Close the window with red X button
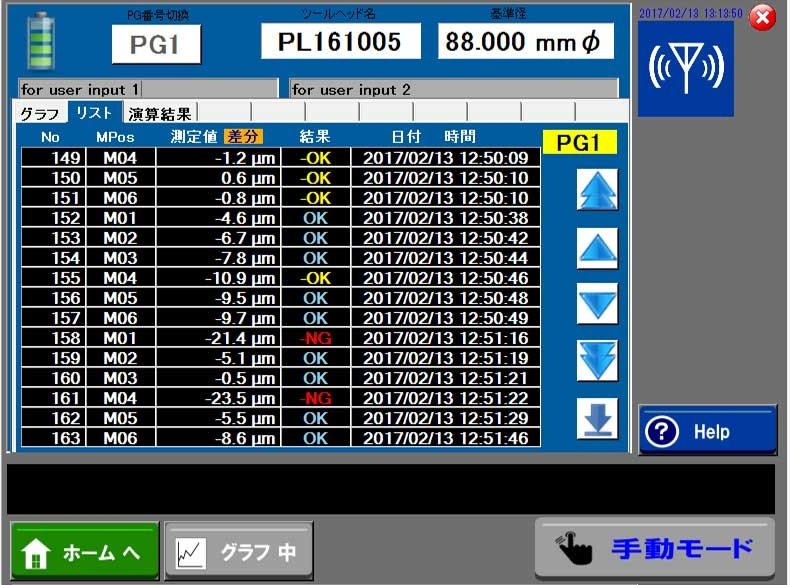The width and height of the screenshot is (790, 585). (762, 17)
